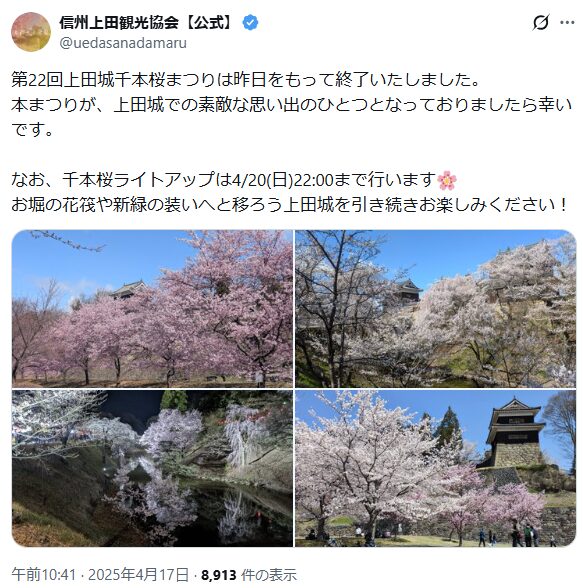View top-left pink cherry blossom photo

click(x=152, y=309)
